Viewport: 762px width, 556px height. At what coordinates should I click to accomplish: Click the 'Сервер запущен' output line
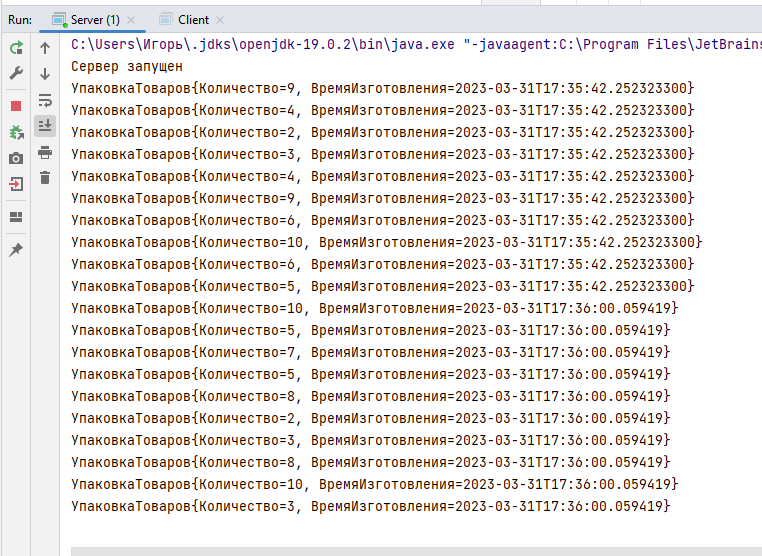(127, 67)
